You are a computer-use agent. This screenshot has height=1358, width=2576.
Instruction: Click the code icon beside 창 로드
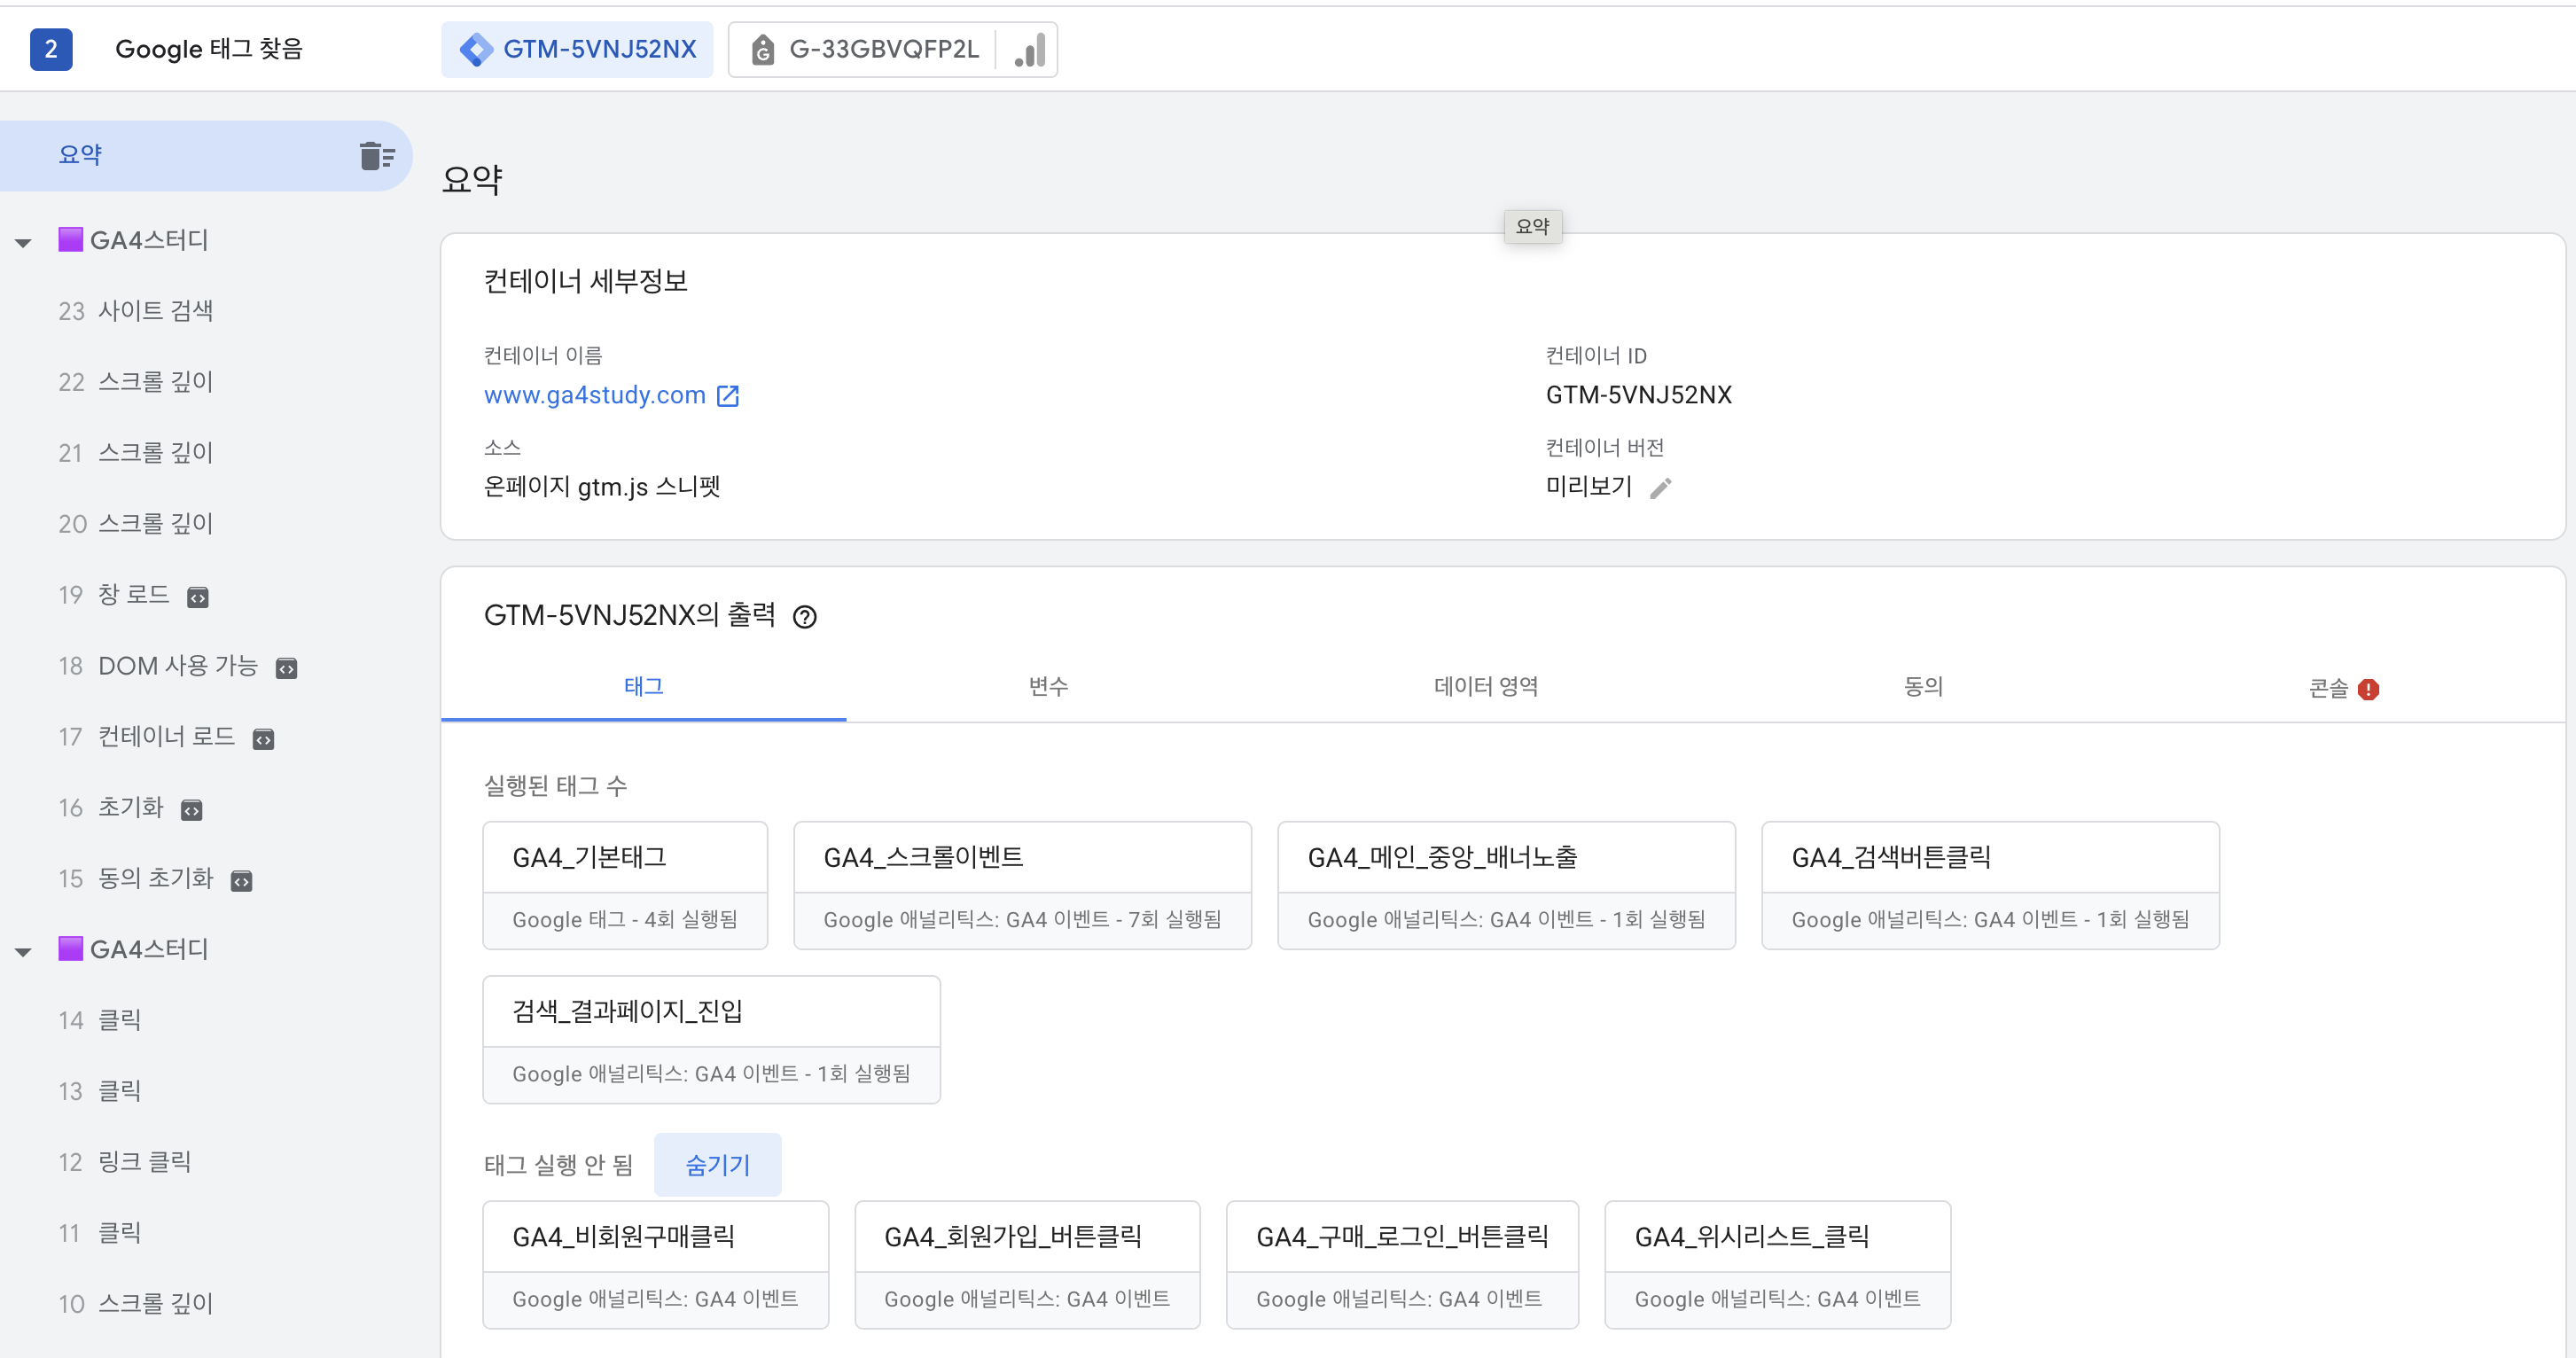(x=198, y=598)
